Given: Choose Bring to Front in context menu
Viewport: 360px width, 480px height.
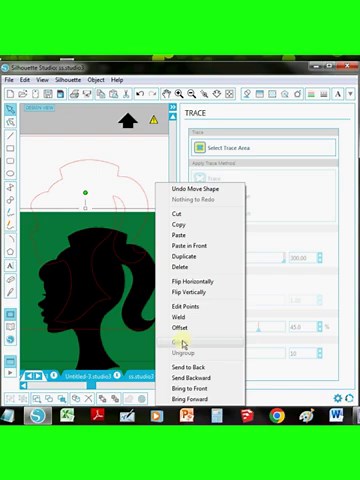Looking at the screenshot, I should pos(190,388).
